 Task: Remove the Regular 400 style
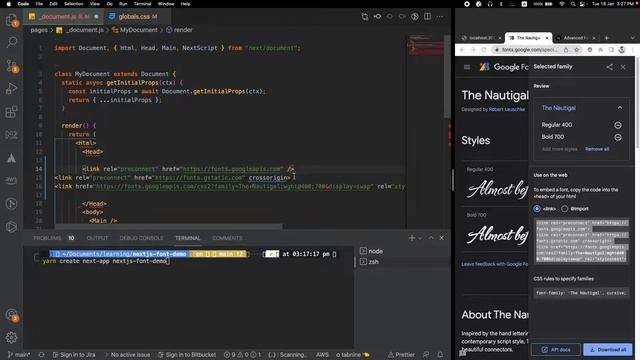[618, 125]
